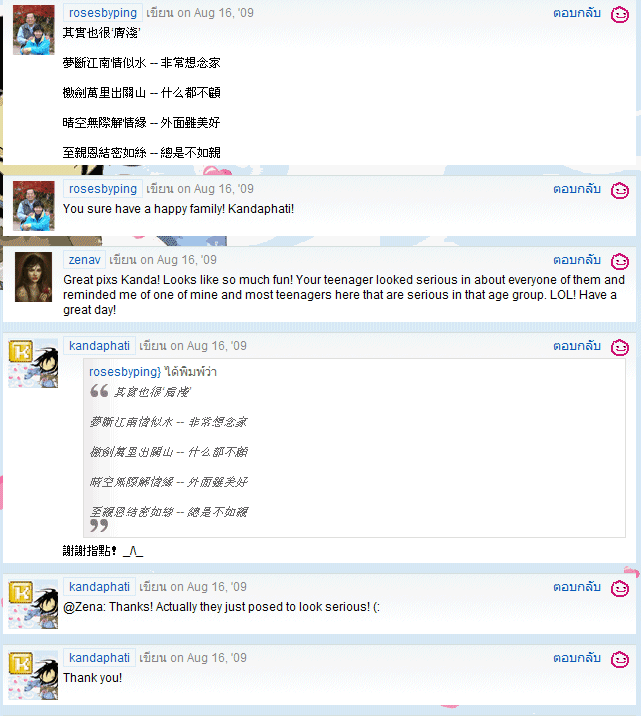Reply to '@Zena: Thanks' comment
641x716 pixels.
(x=577, y=587)
